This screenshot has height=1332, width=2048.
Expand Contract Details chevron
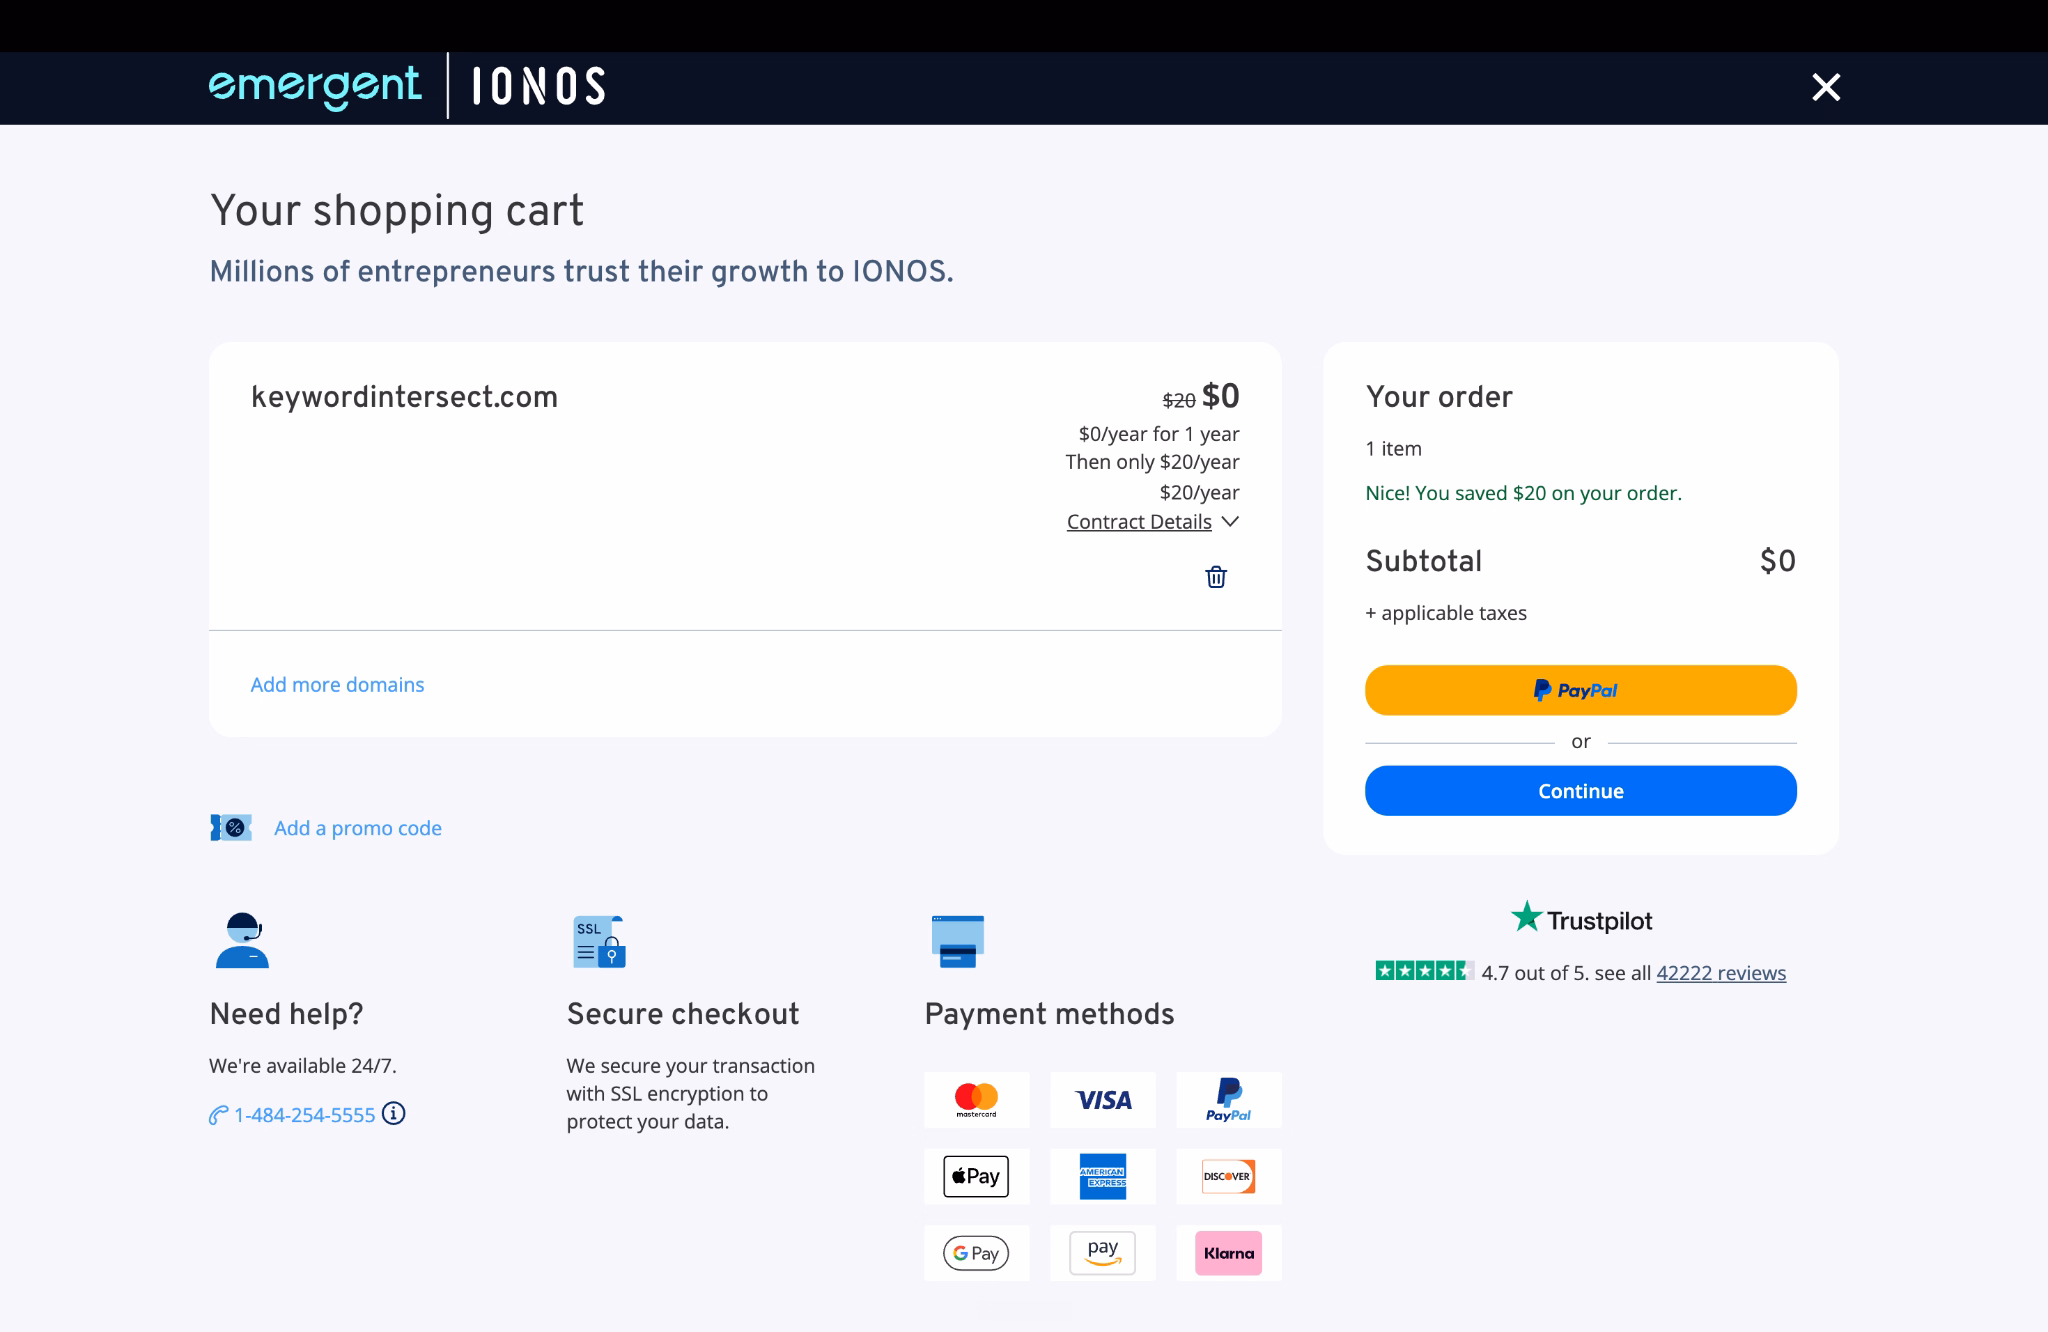click(x=1231, y=521)
